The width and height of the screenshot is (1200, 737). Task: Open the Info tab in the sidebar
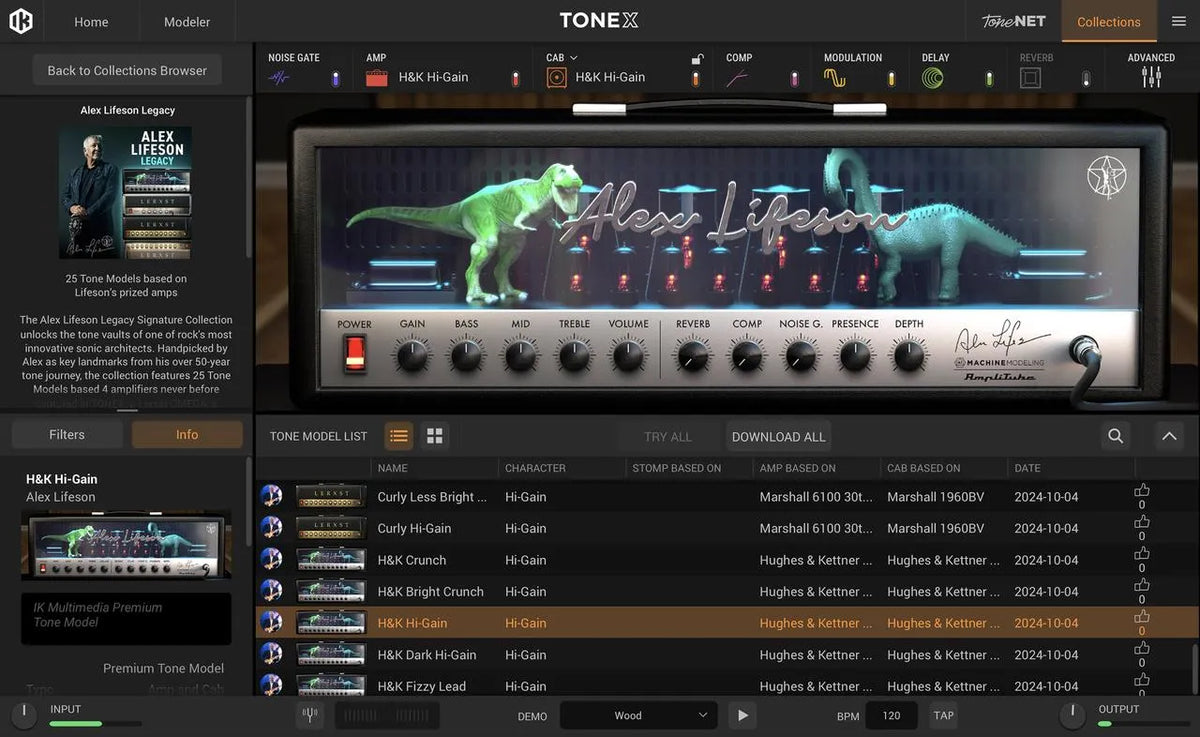point(186,433)
